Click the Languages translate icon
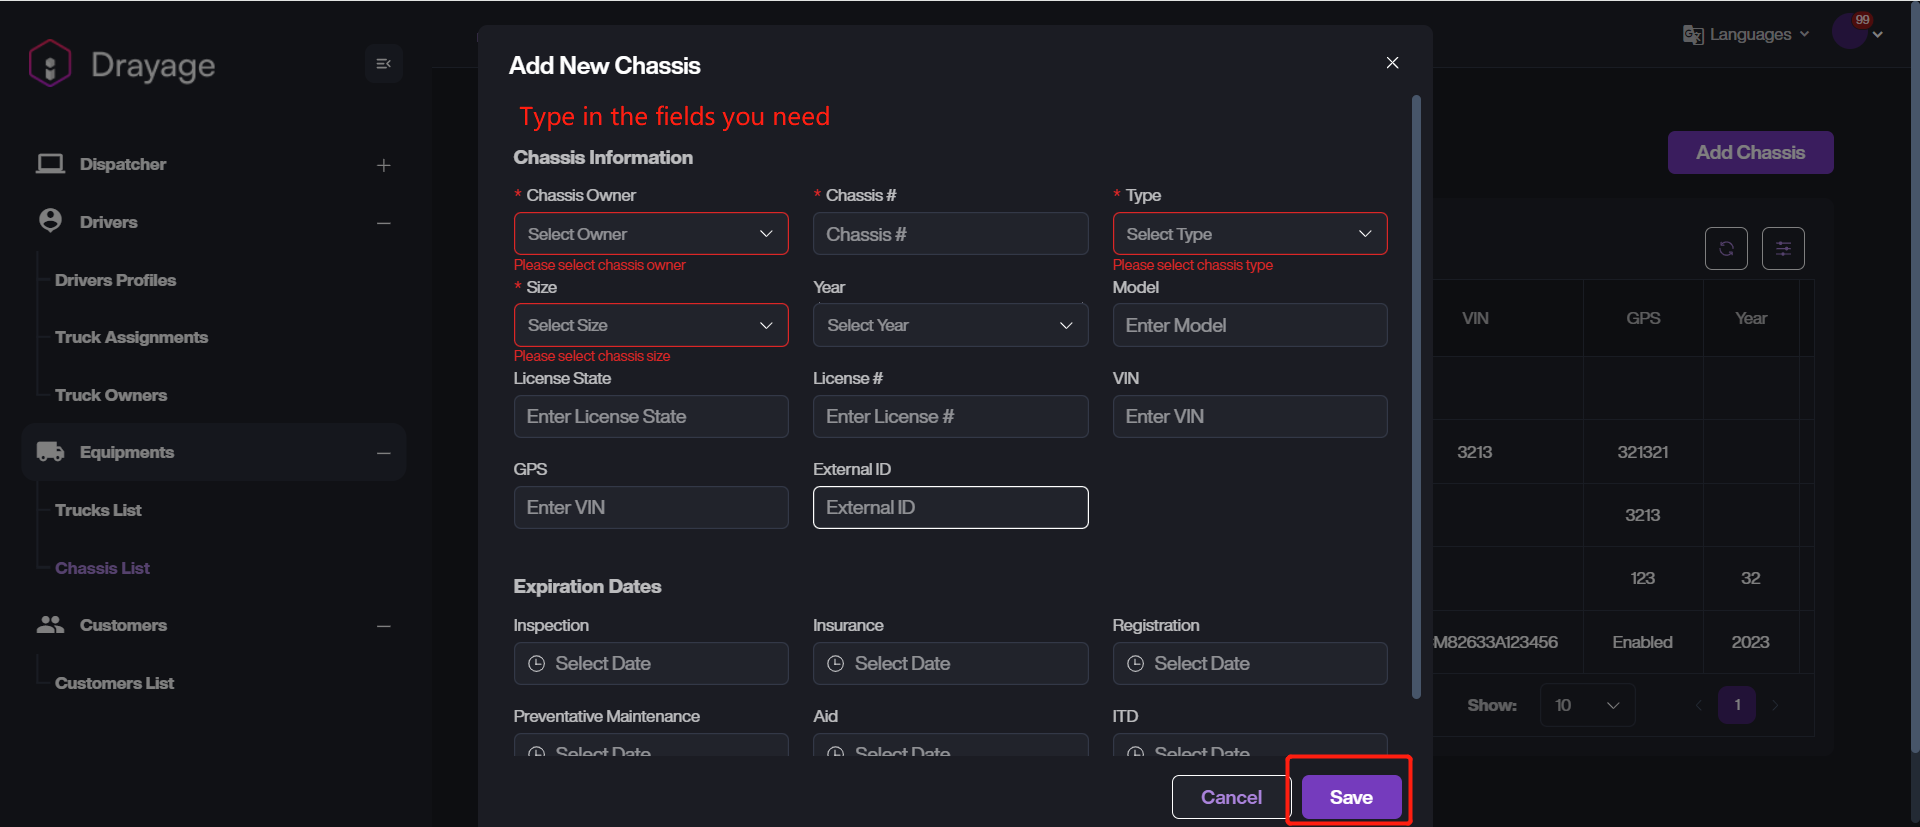This screenshot has width=1920, height=827. 1692,35
